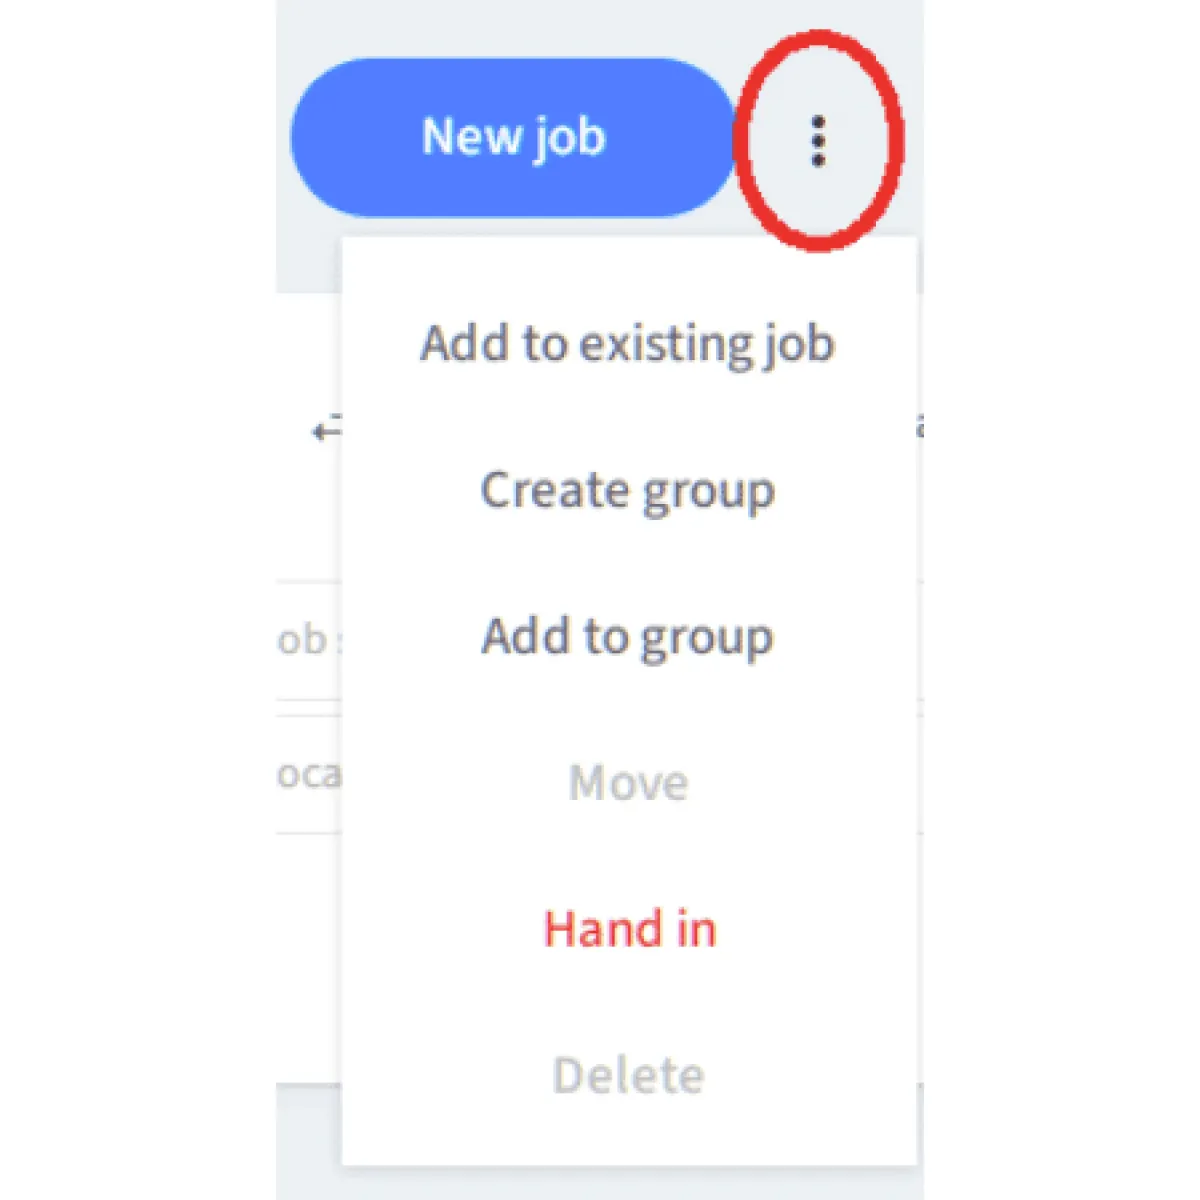Click the partially visible 'ob' row
1200x1200 pixels.
click(x=308, y=640)
